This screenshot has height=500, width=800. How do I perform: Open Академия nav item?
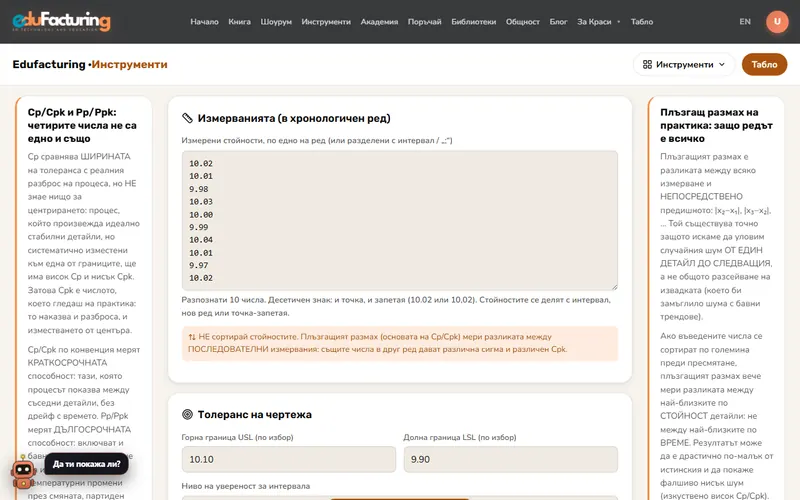[x=379, y=21]
